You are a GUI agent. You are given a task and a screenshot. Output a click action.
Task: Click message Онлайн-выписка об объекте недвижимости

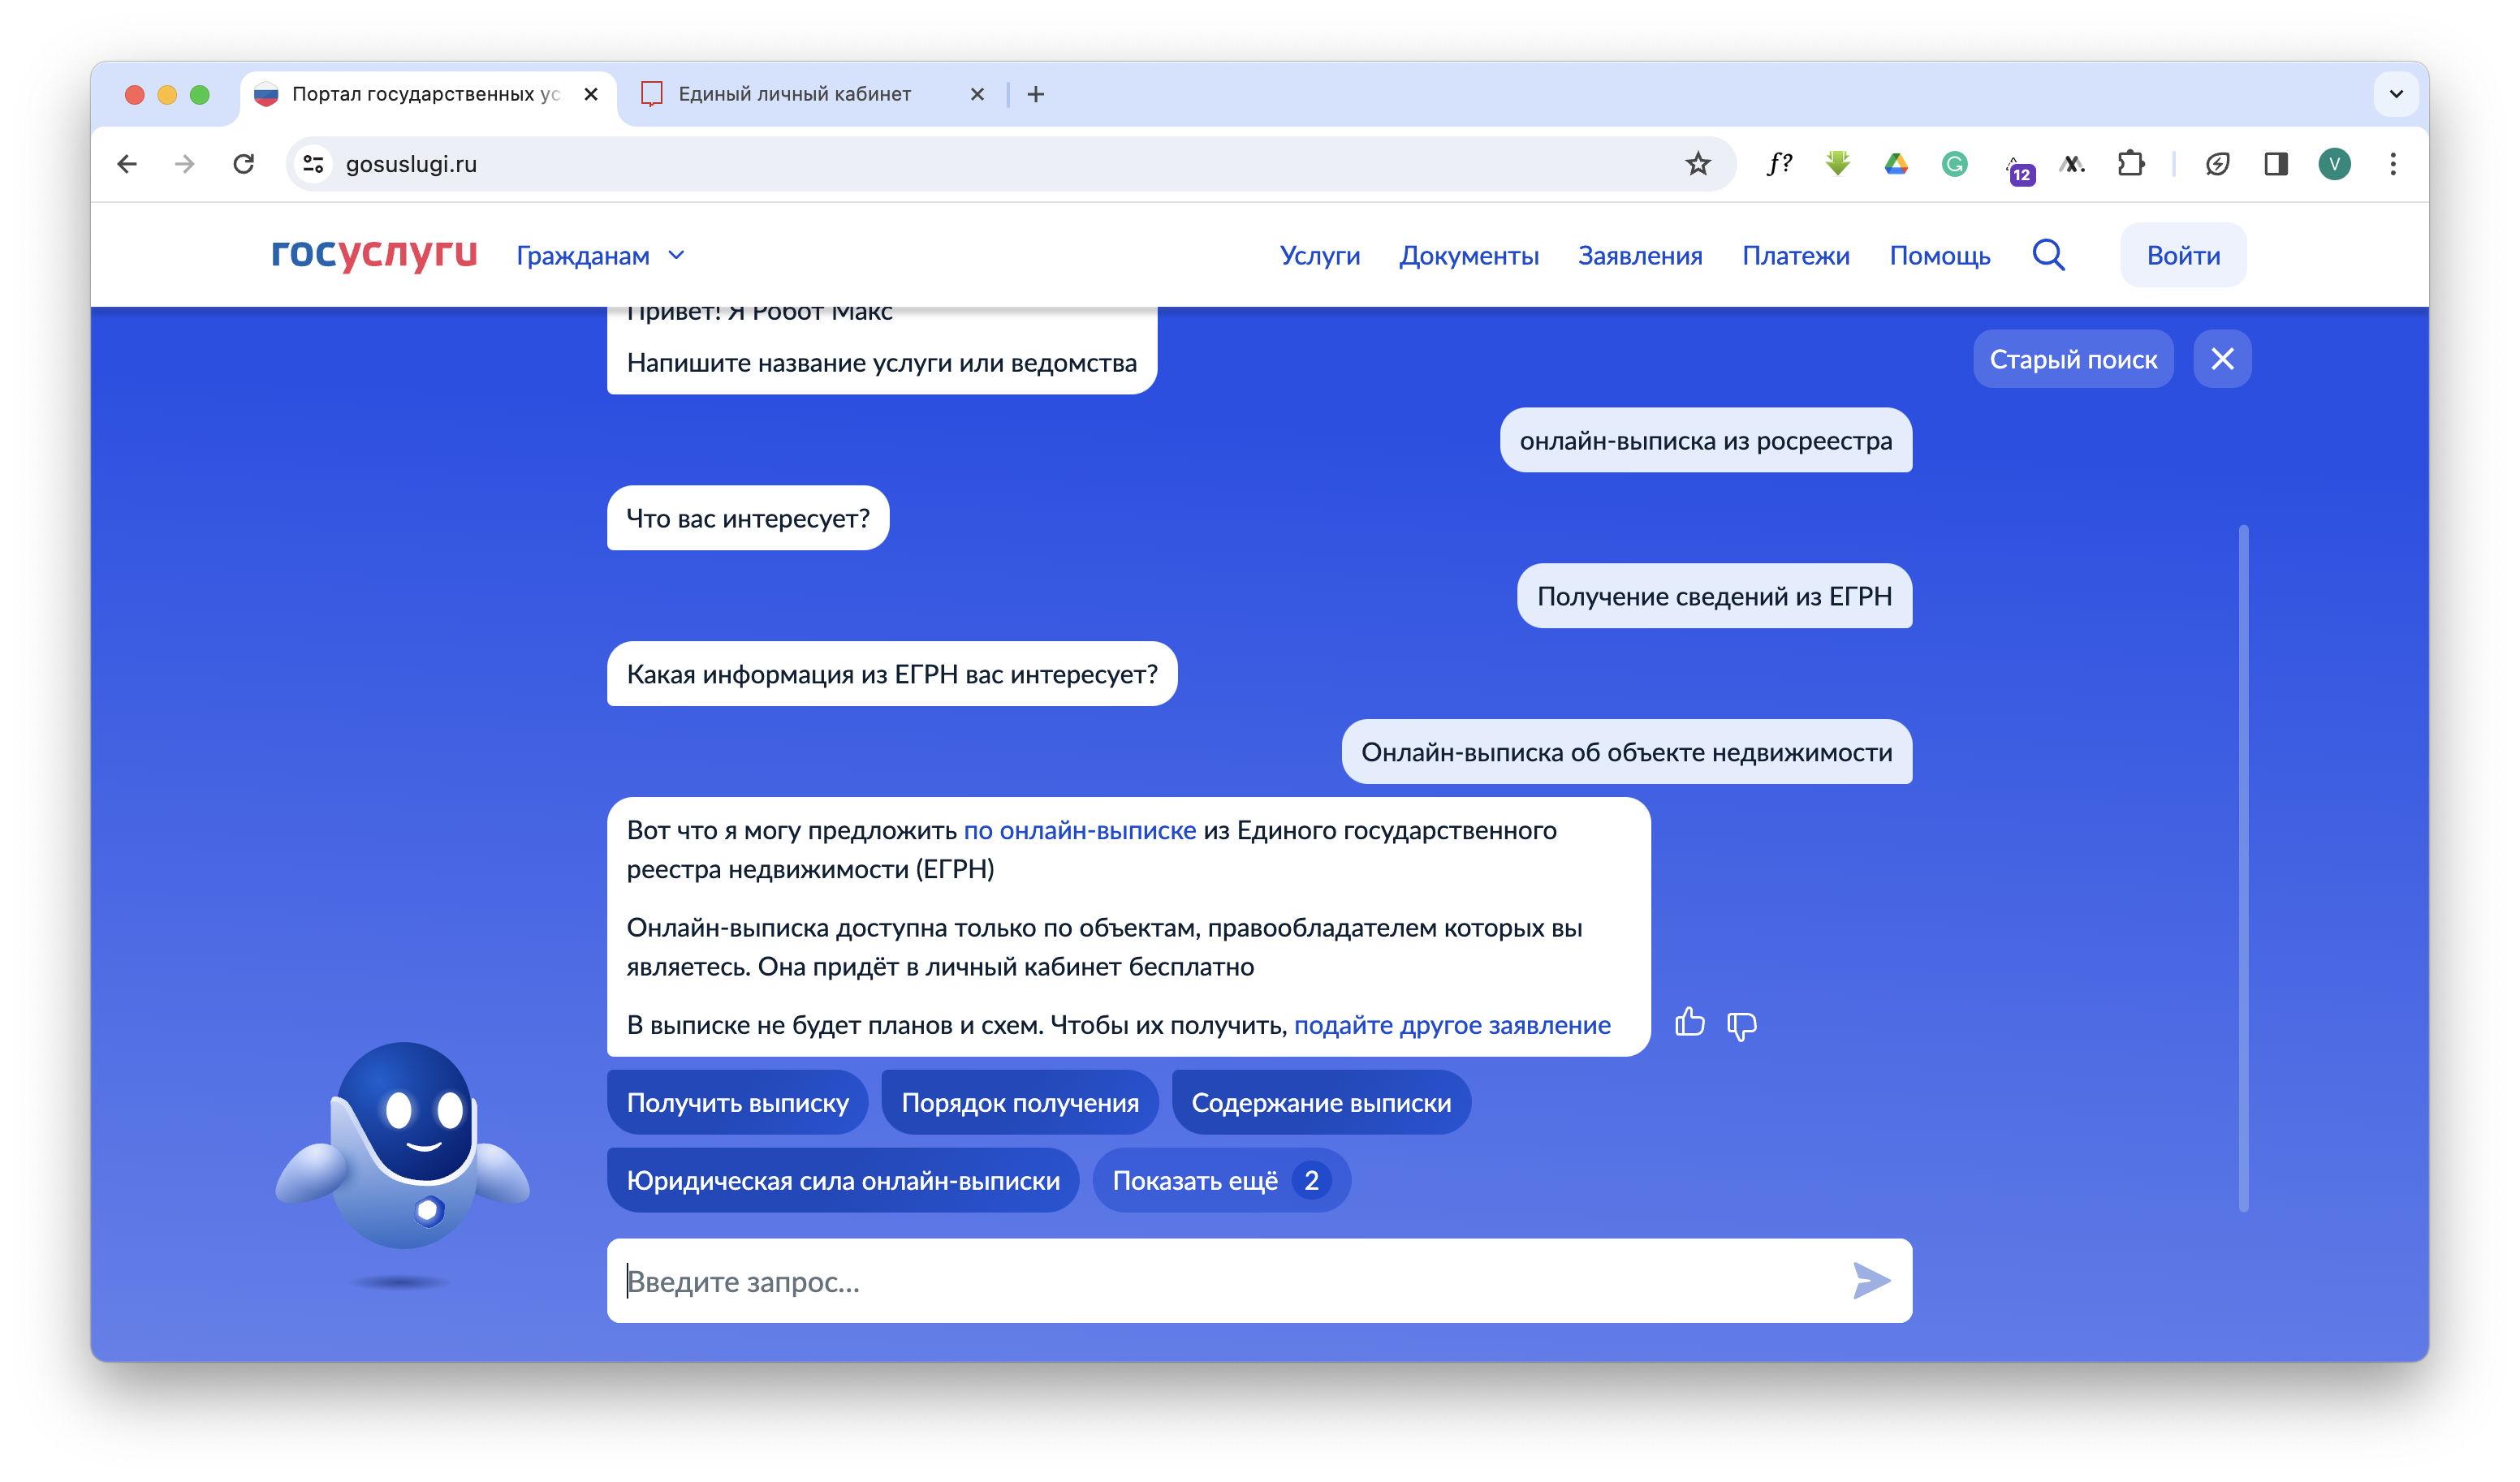pos(1626,753)
